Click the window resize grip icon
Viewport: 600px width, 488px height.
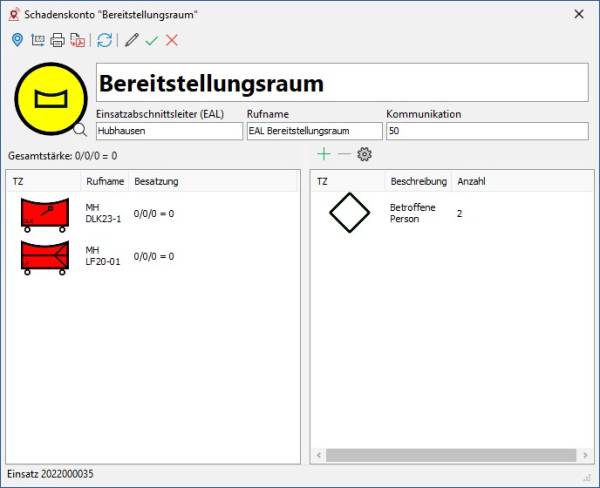point(587,477)
